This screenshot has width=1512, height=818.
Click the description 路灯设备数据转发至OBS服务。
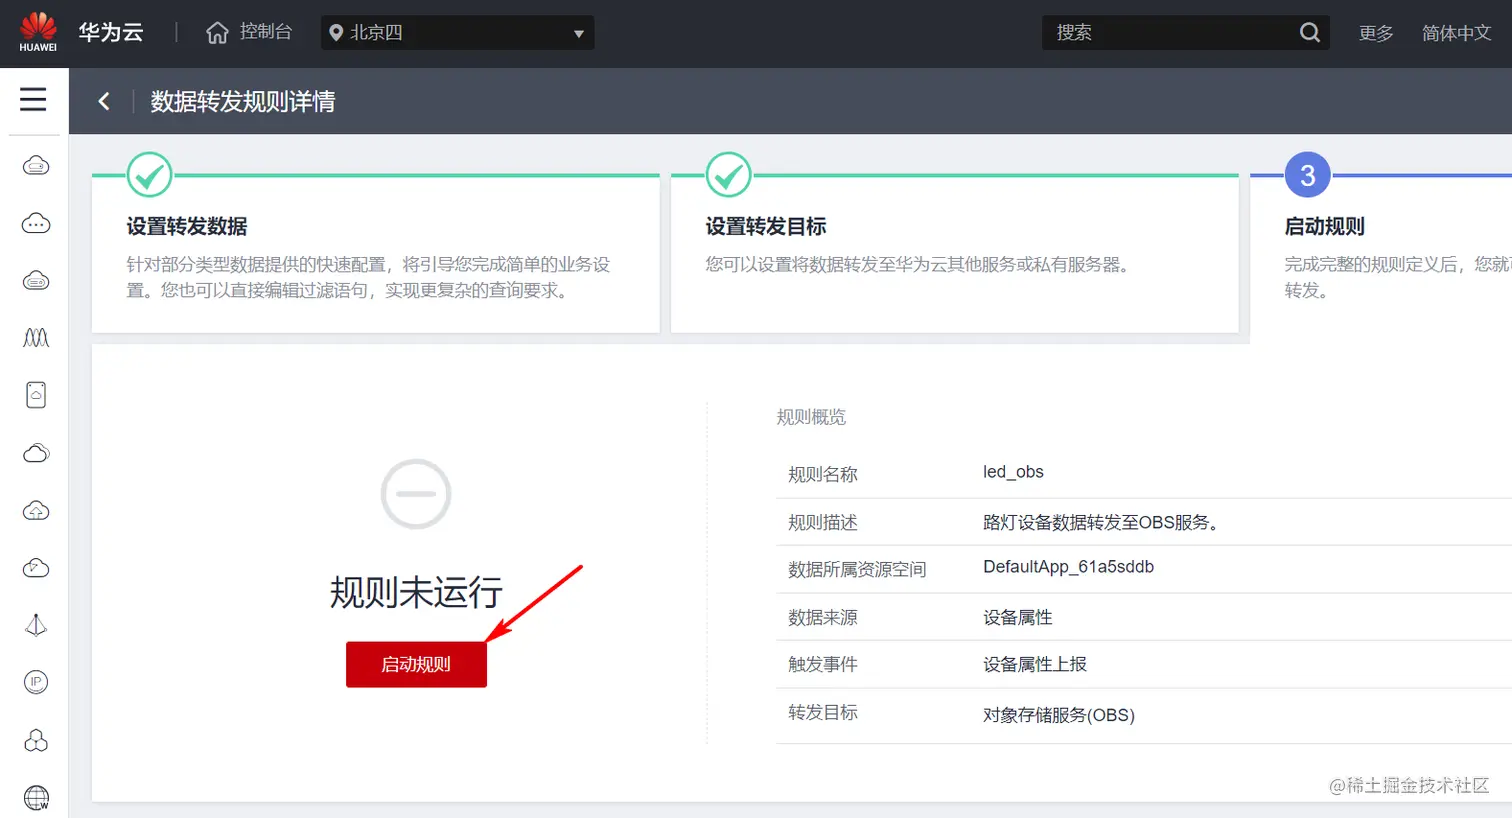tap(1104, 522)
